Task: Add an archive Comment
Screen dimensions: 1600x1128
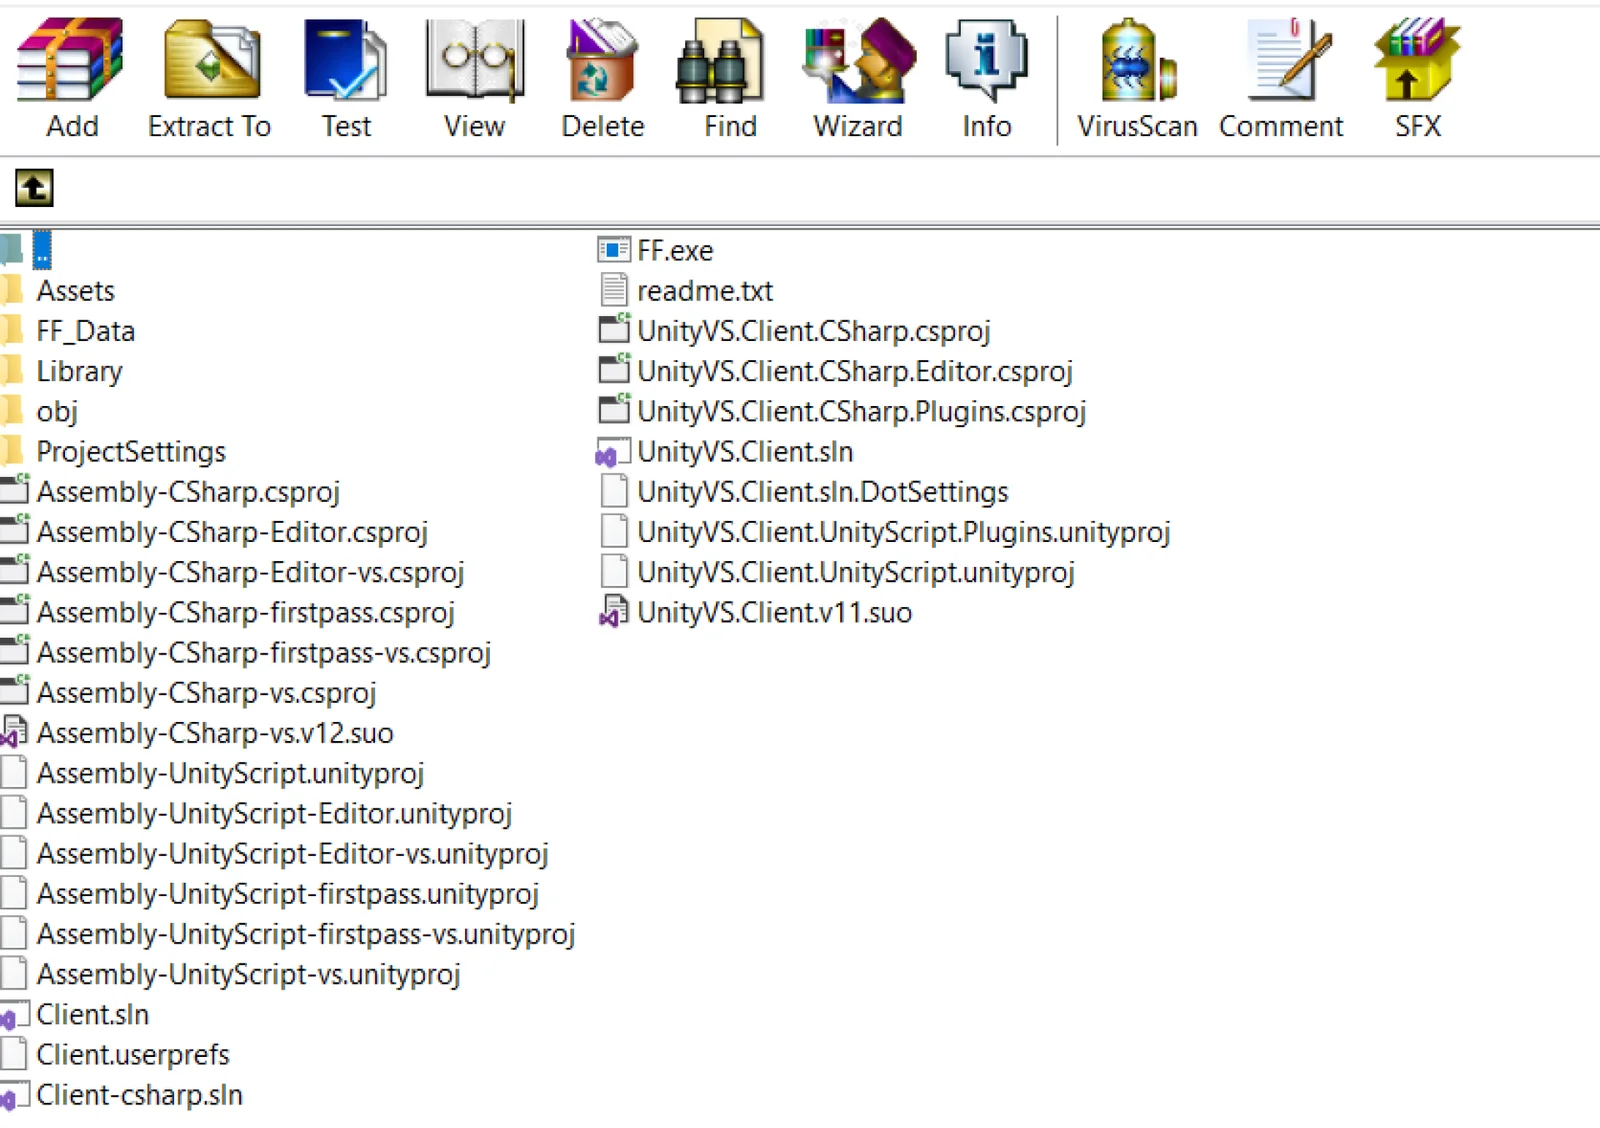Action: [x=1281, y=78]
